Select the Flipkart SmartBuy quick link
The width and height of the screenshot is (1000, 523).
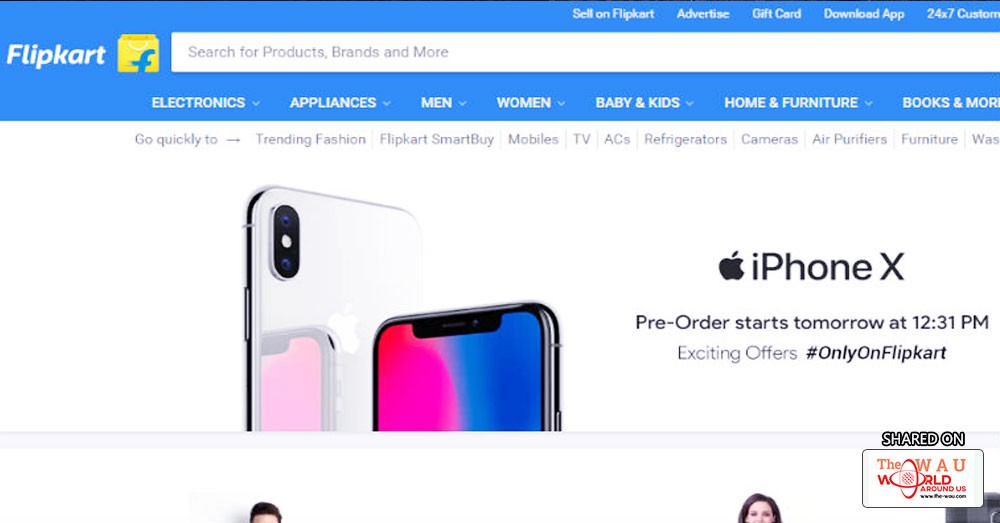[436, 139]
